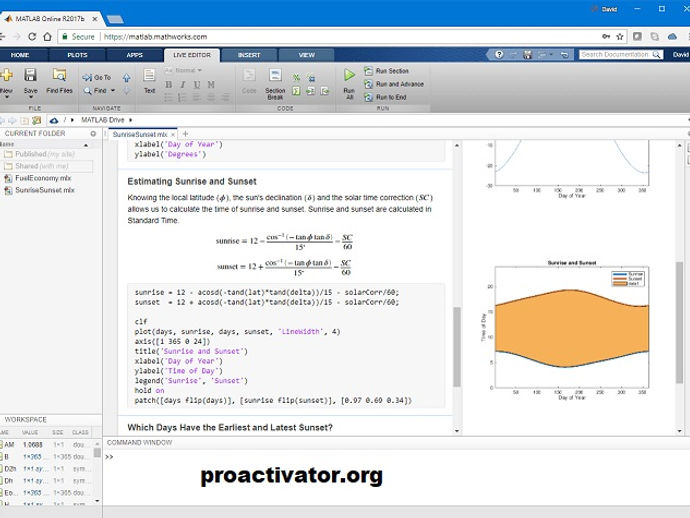Insert a Text block
Screen dimensions: 690x518
[x=149, y=81]
